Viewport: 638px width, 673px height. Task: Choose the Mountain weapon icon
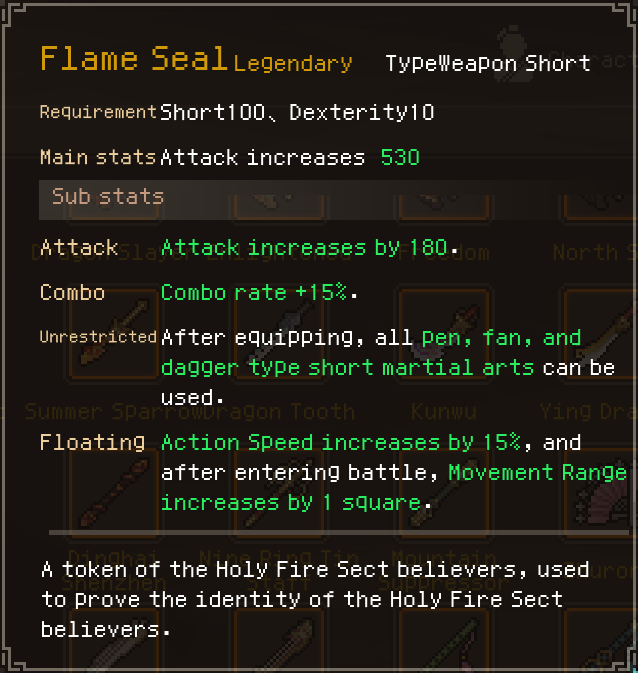(432, 497)
